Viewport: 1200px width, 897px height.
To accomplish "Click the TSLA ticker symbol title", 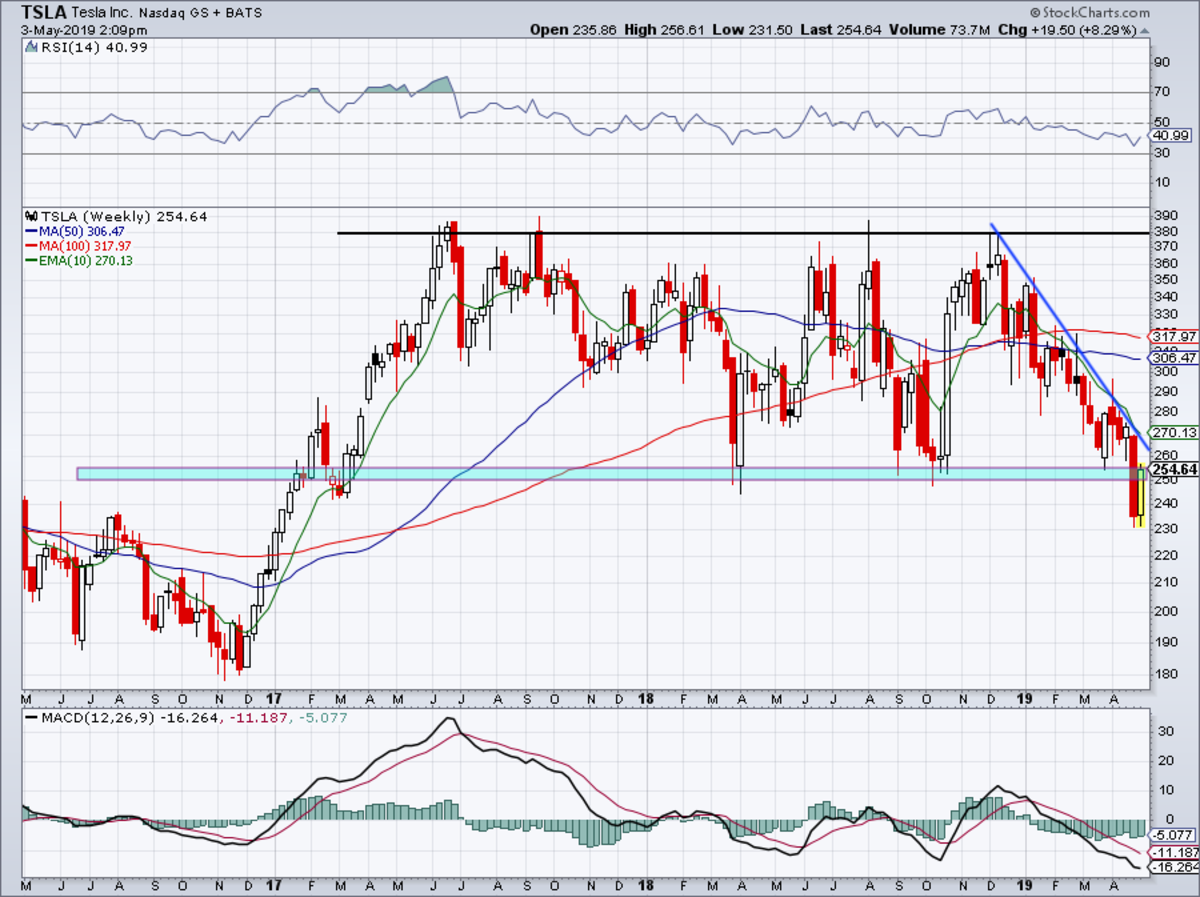I will (46, 12).
